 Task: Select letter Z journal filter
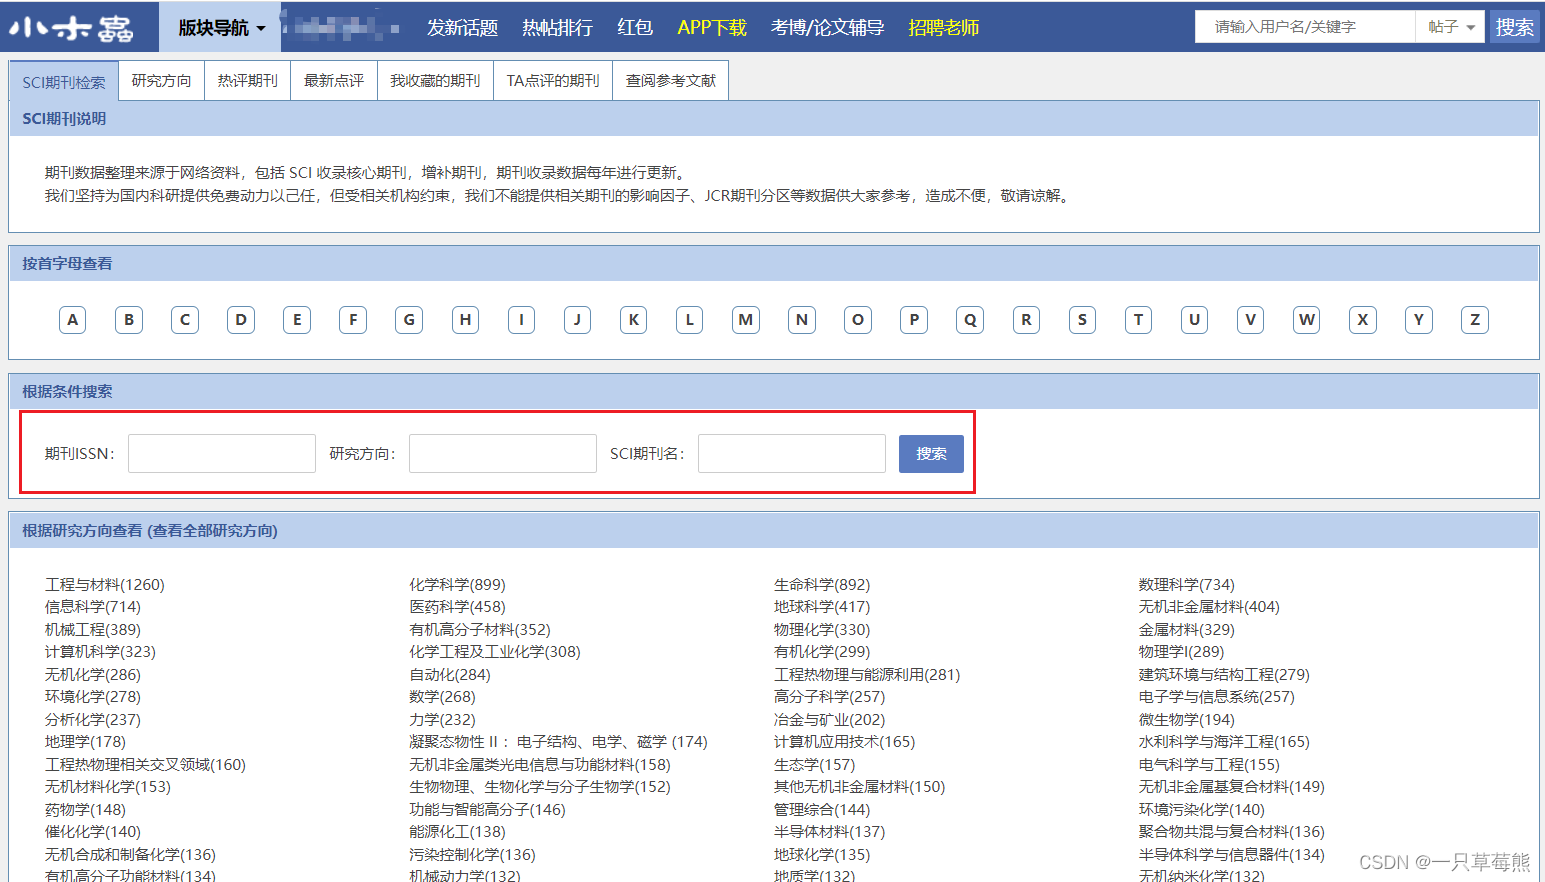click(x=1475, y=320)
